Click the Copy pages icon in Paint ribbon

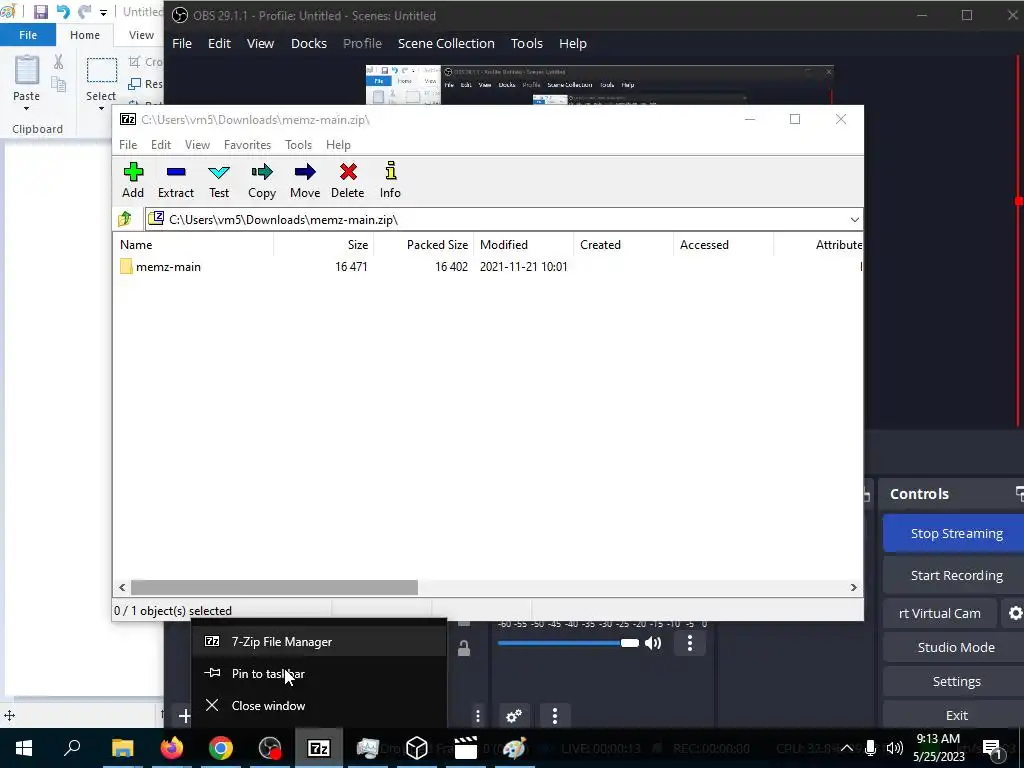[58, 84]
